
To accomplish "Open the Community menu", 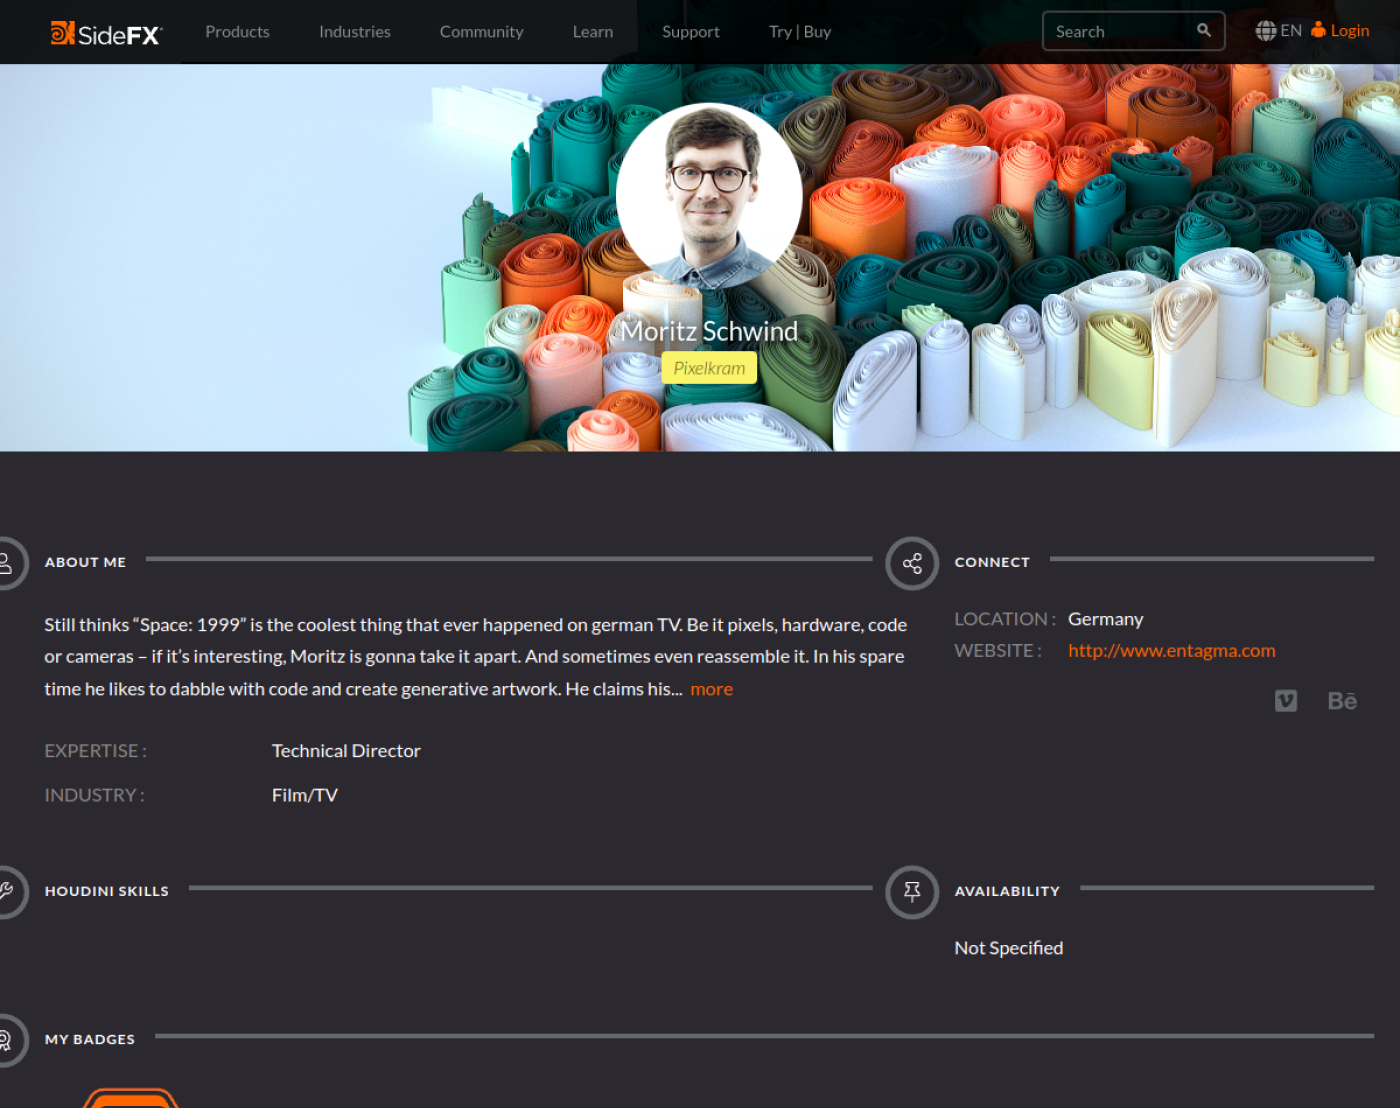I will coord(482,32).
